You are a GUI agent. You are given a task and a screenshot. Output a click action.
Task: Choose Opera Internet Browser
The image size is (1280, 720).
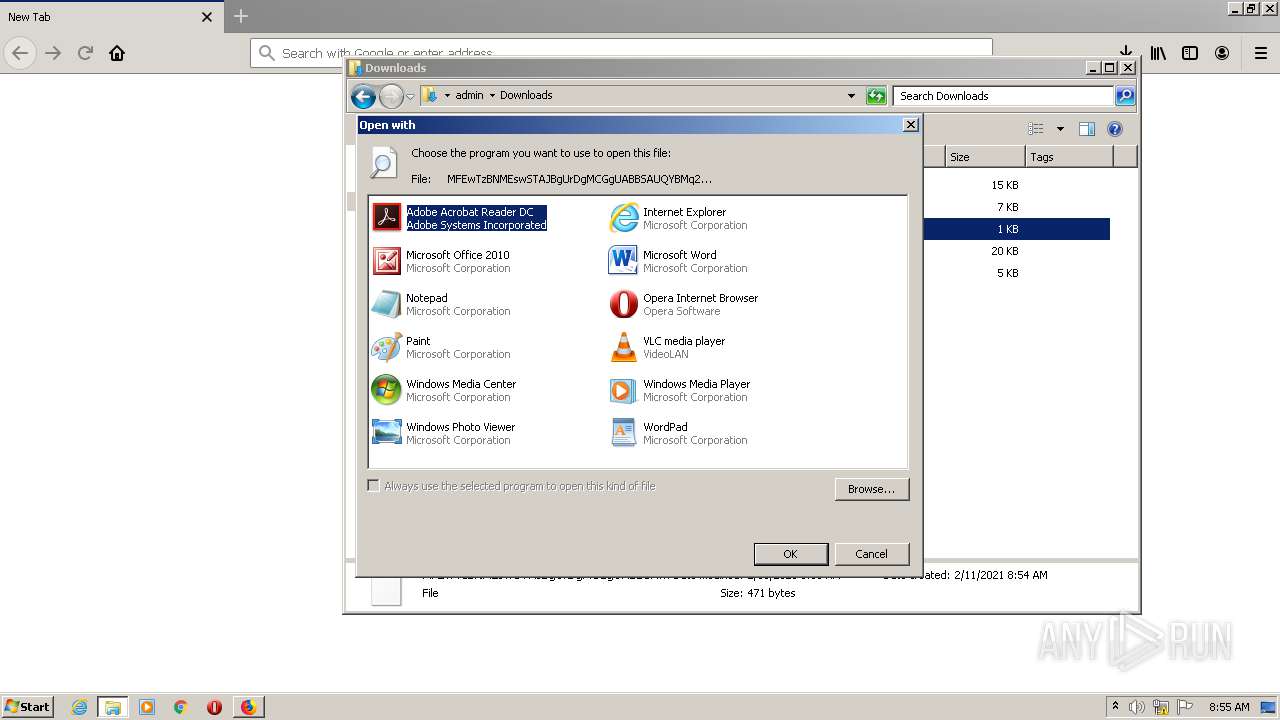tap(684, 304)
